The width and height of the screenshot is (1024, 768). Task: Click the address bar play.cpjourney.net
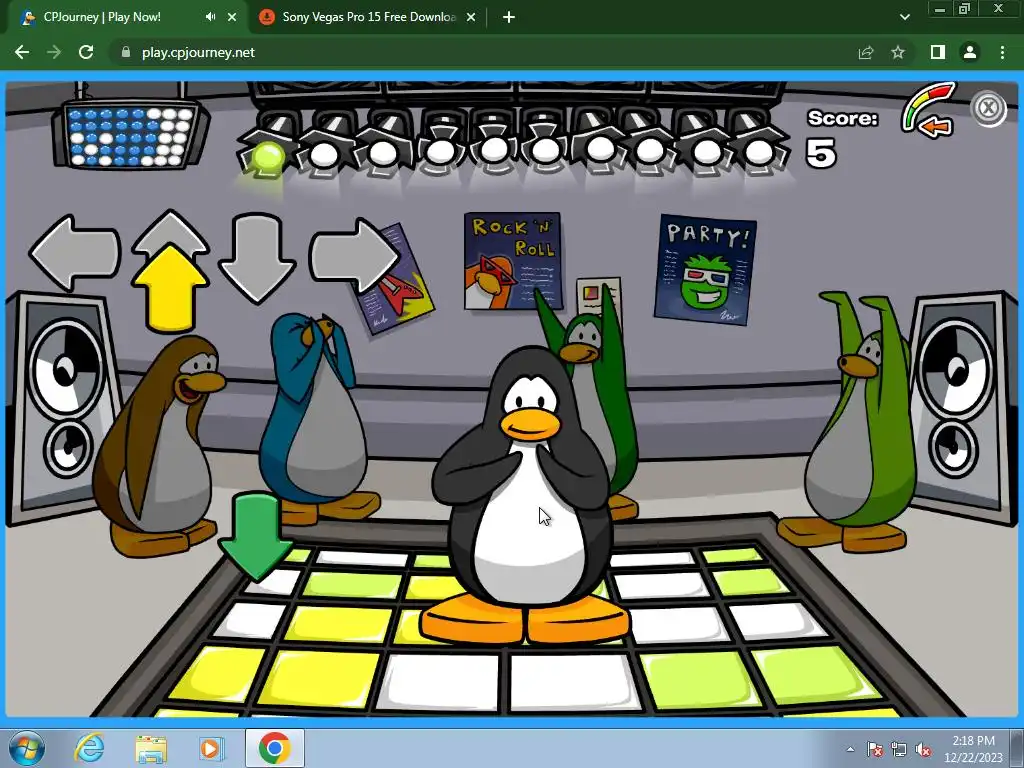tap(198, 52)
